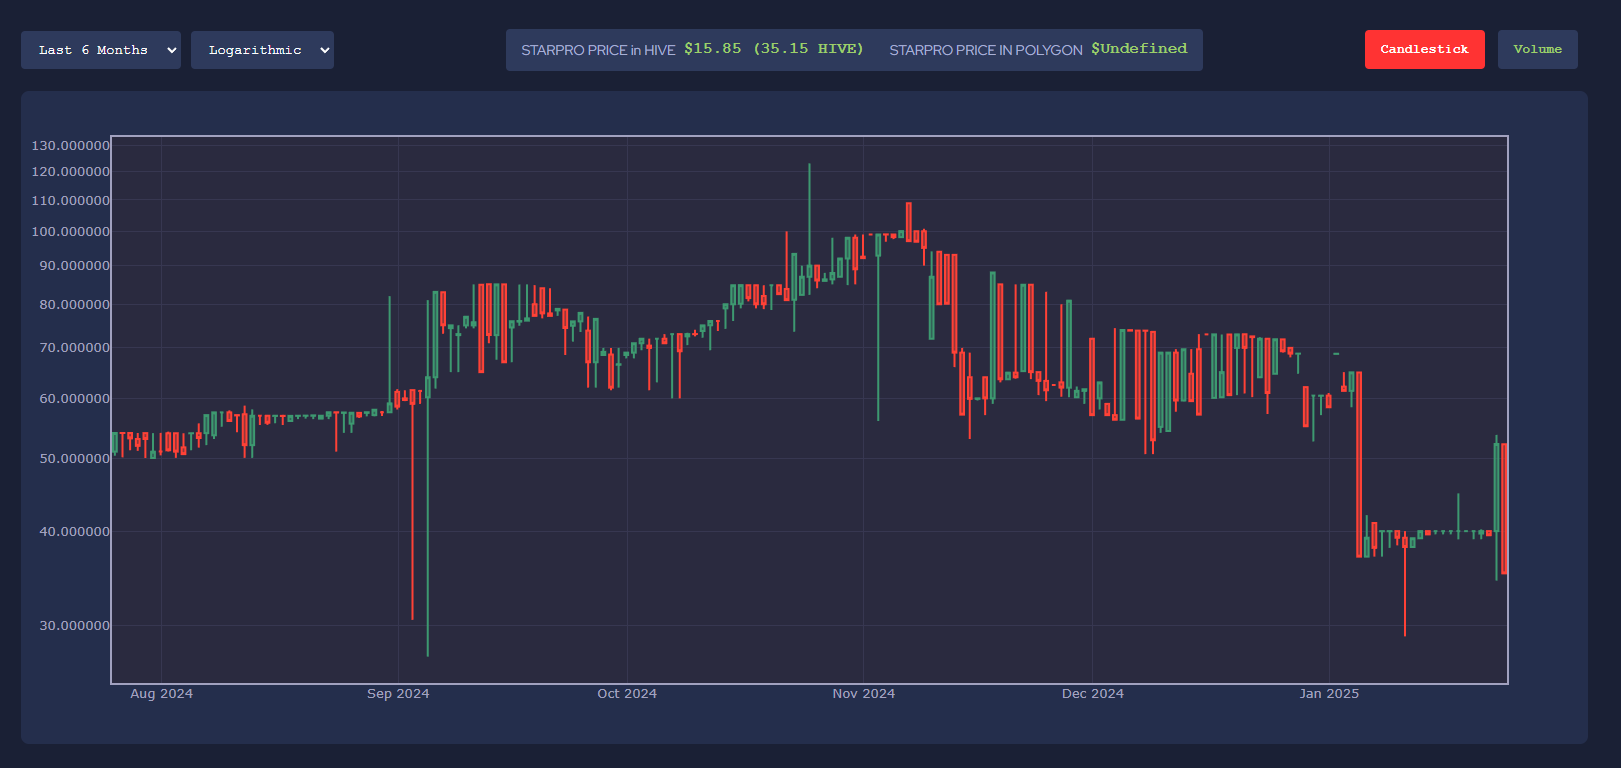Click the Jan 2025 x-axis label
Image resolution: width=1621 pixels, height=768 pixels.
(1329, 694)
